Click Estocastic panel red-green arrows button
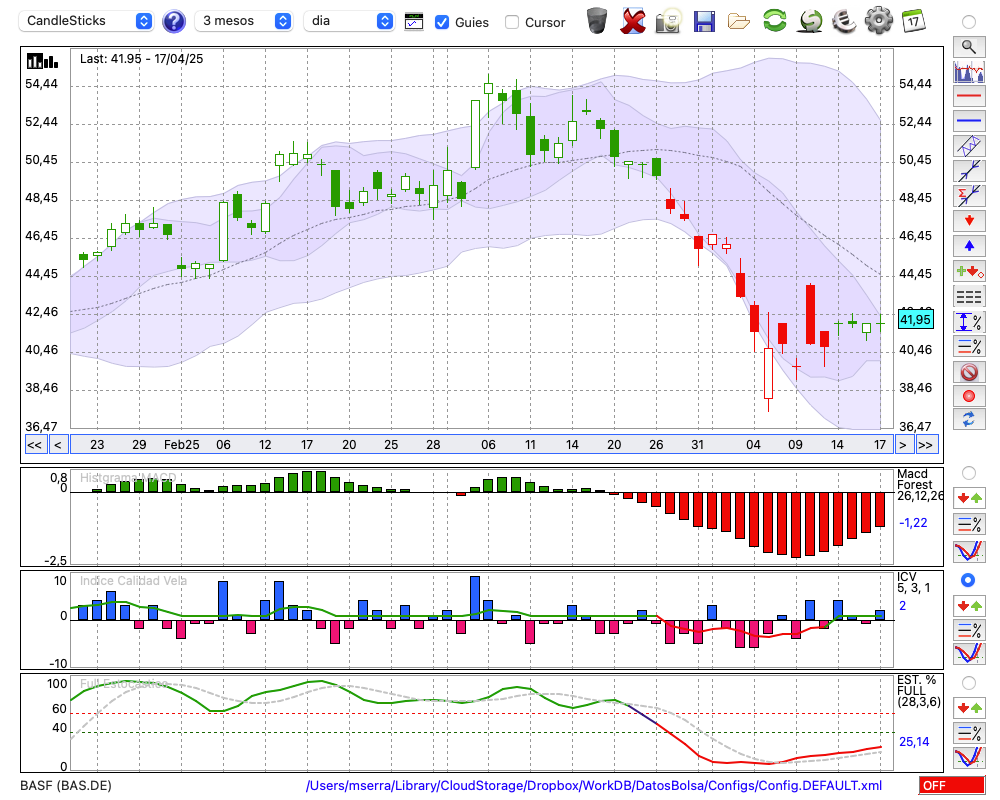 pos(969,708)
